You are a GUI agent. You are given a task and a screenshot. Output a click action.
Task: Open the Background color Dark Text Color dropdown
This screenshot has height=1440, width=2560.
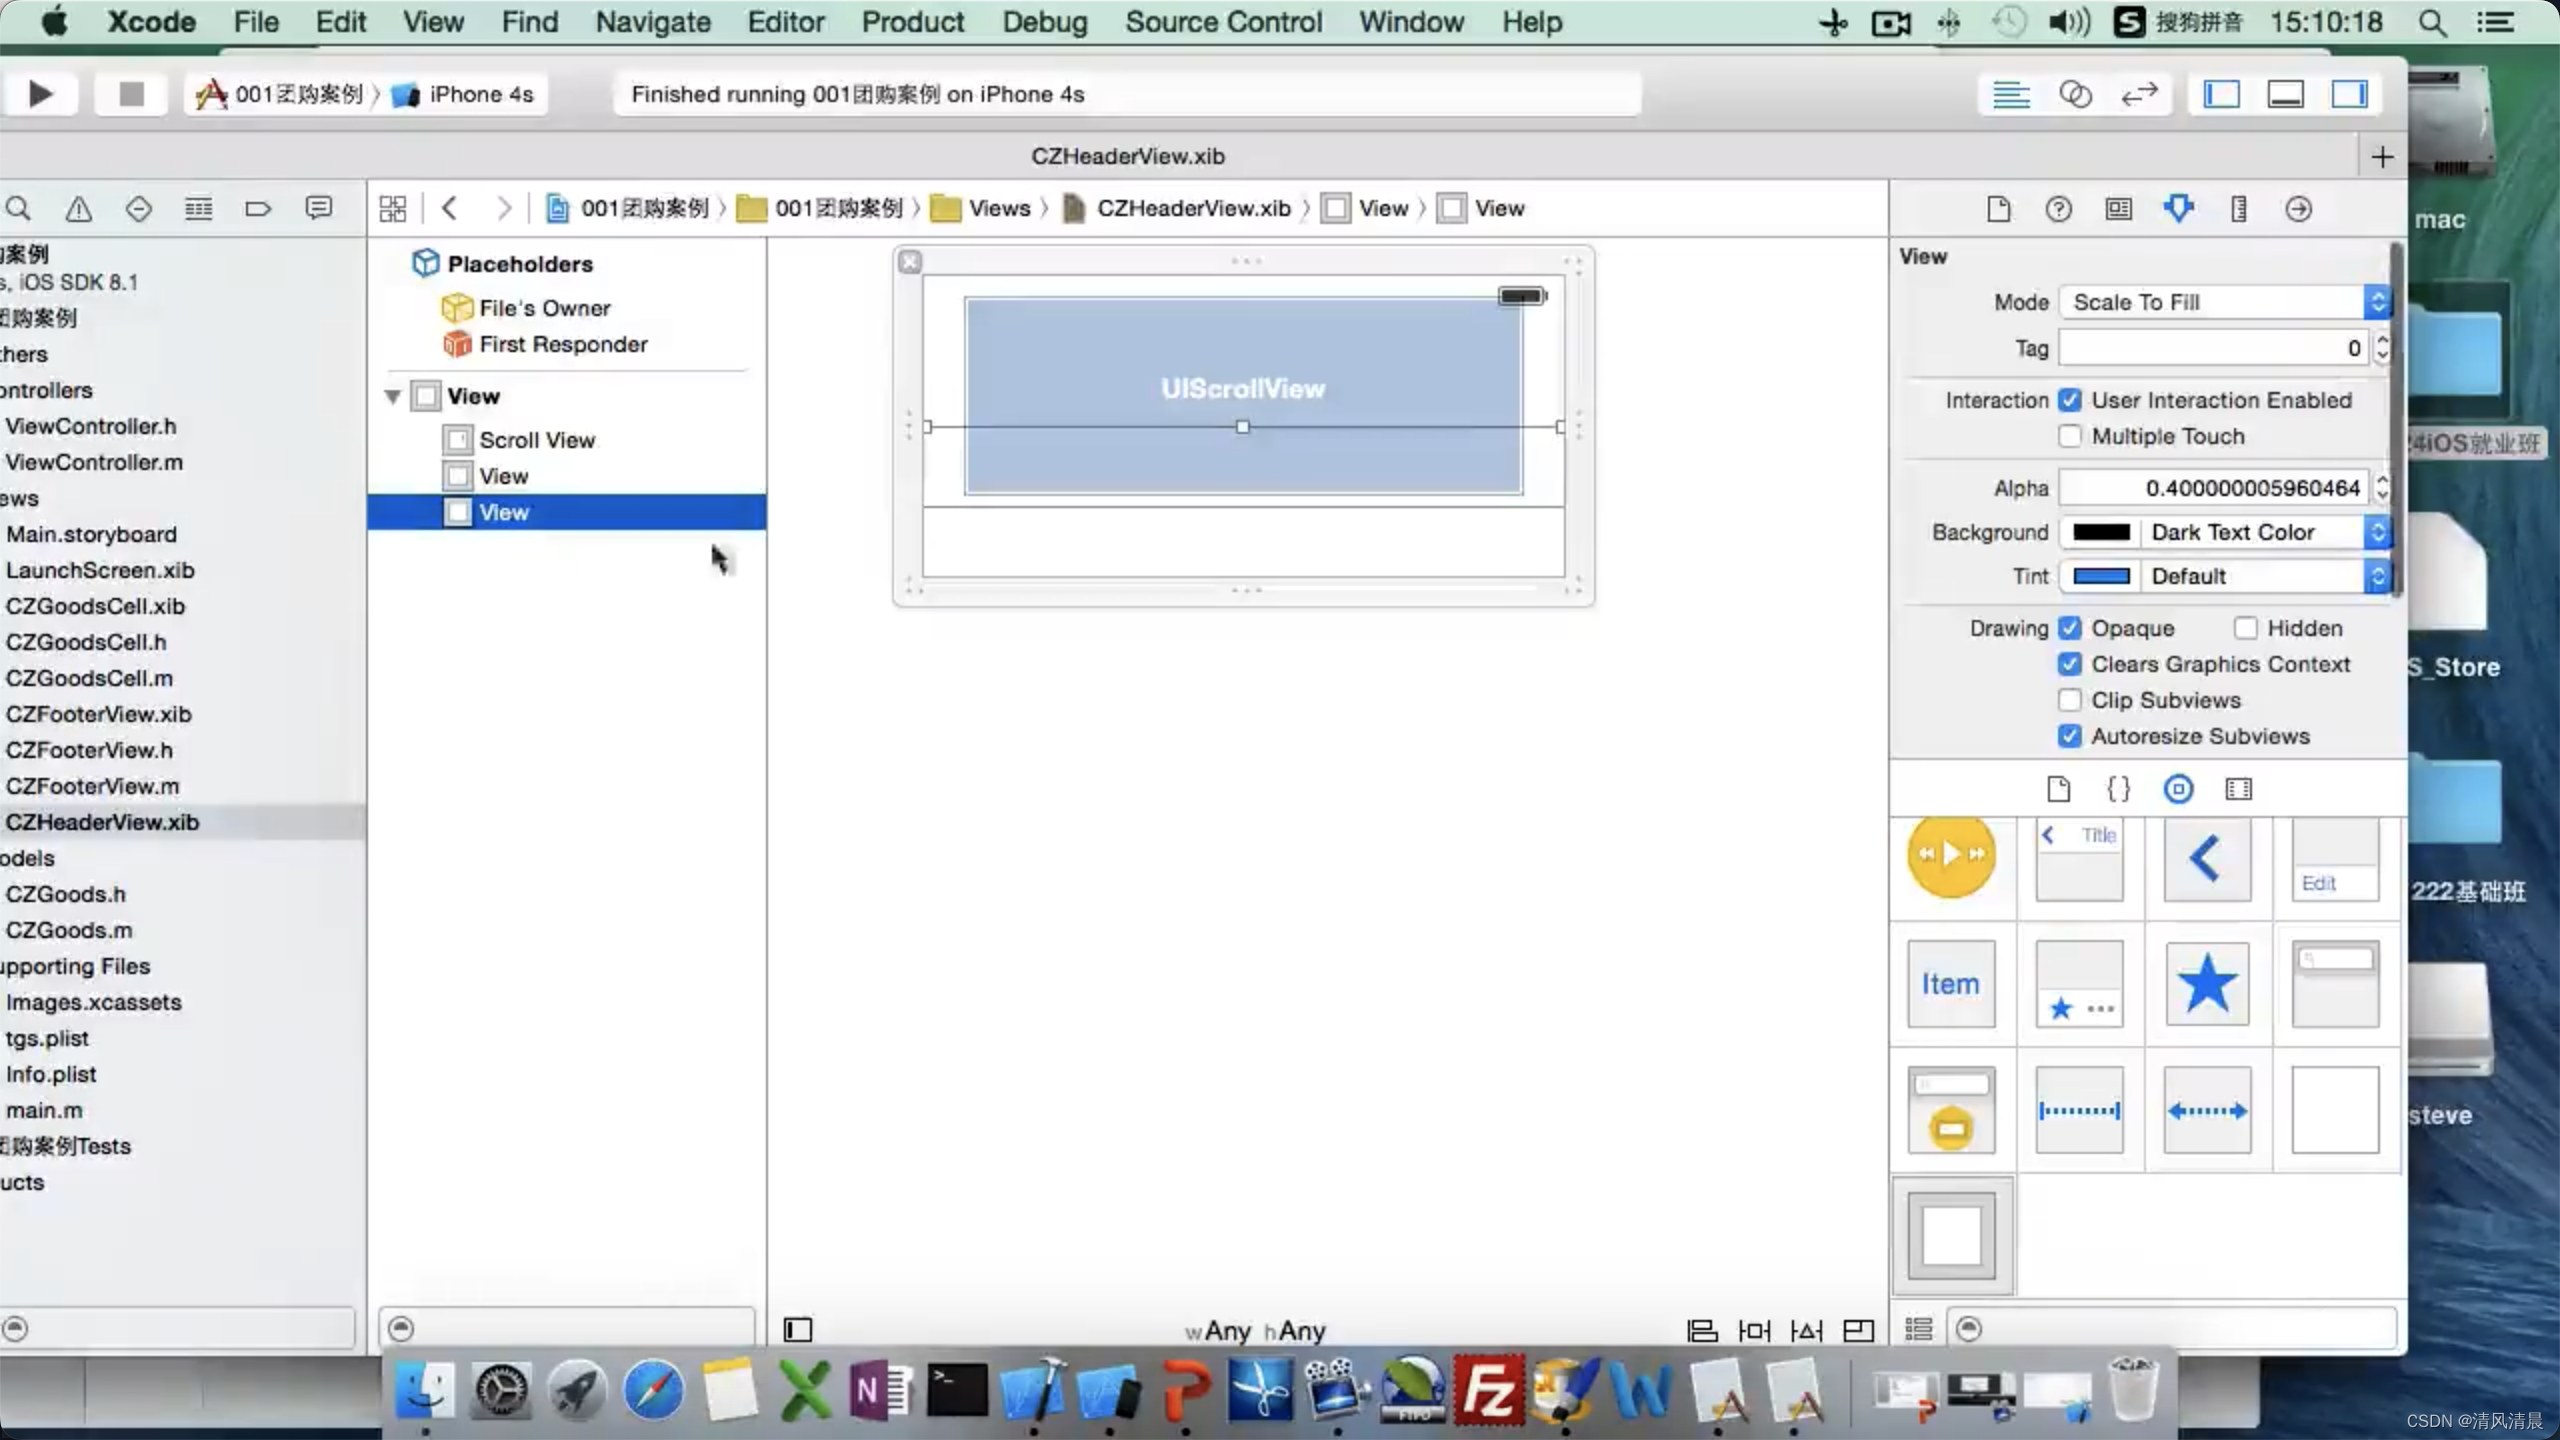coord(2379,531)
